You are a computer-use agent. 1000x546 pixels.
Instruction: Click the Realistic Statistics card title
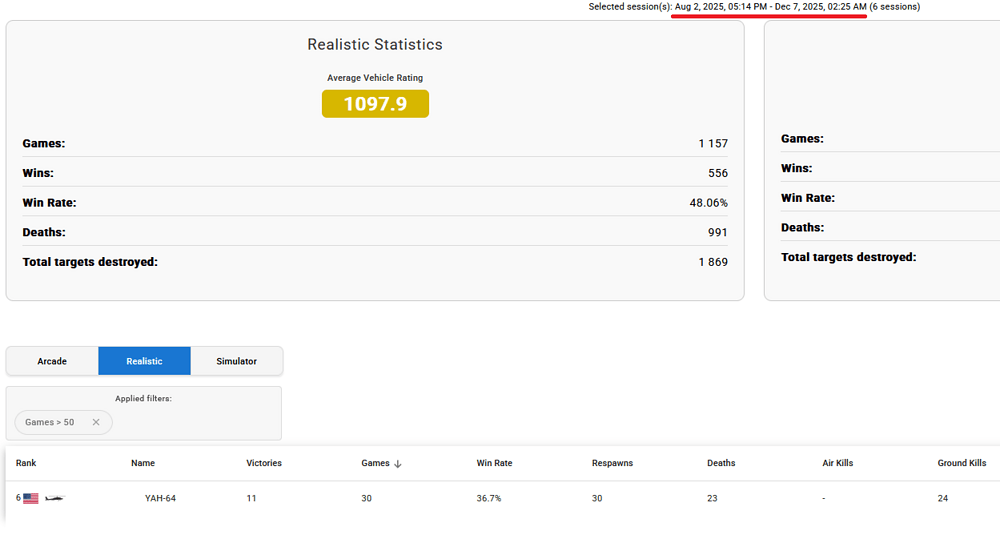point(375,45)
